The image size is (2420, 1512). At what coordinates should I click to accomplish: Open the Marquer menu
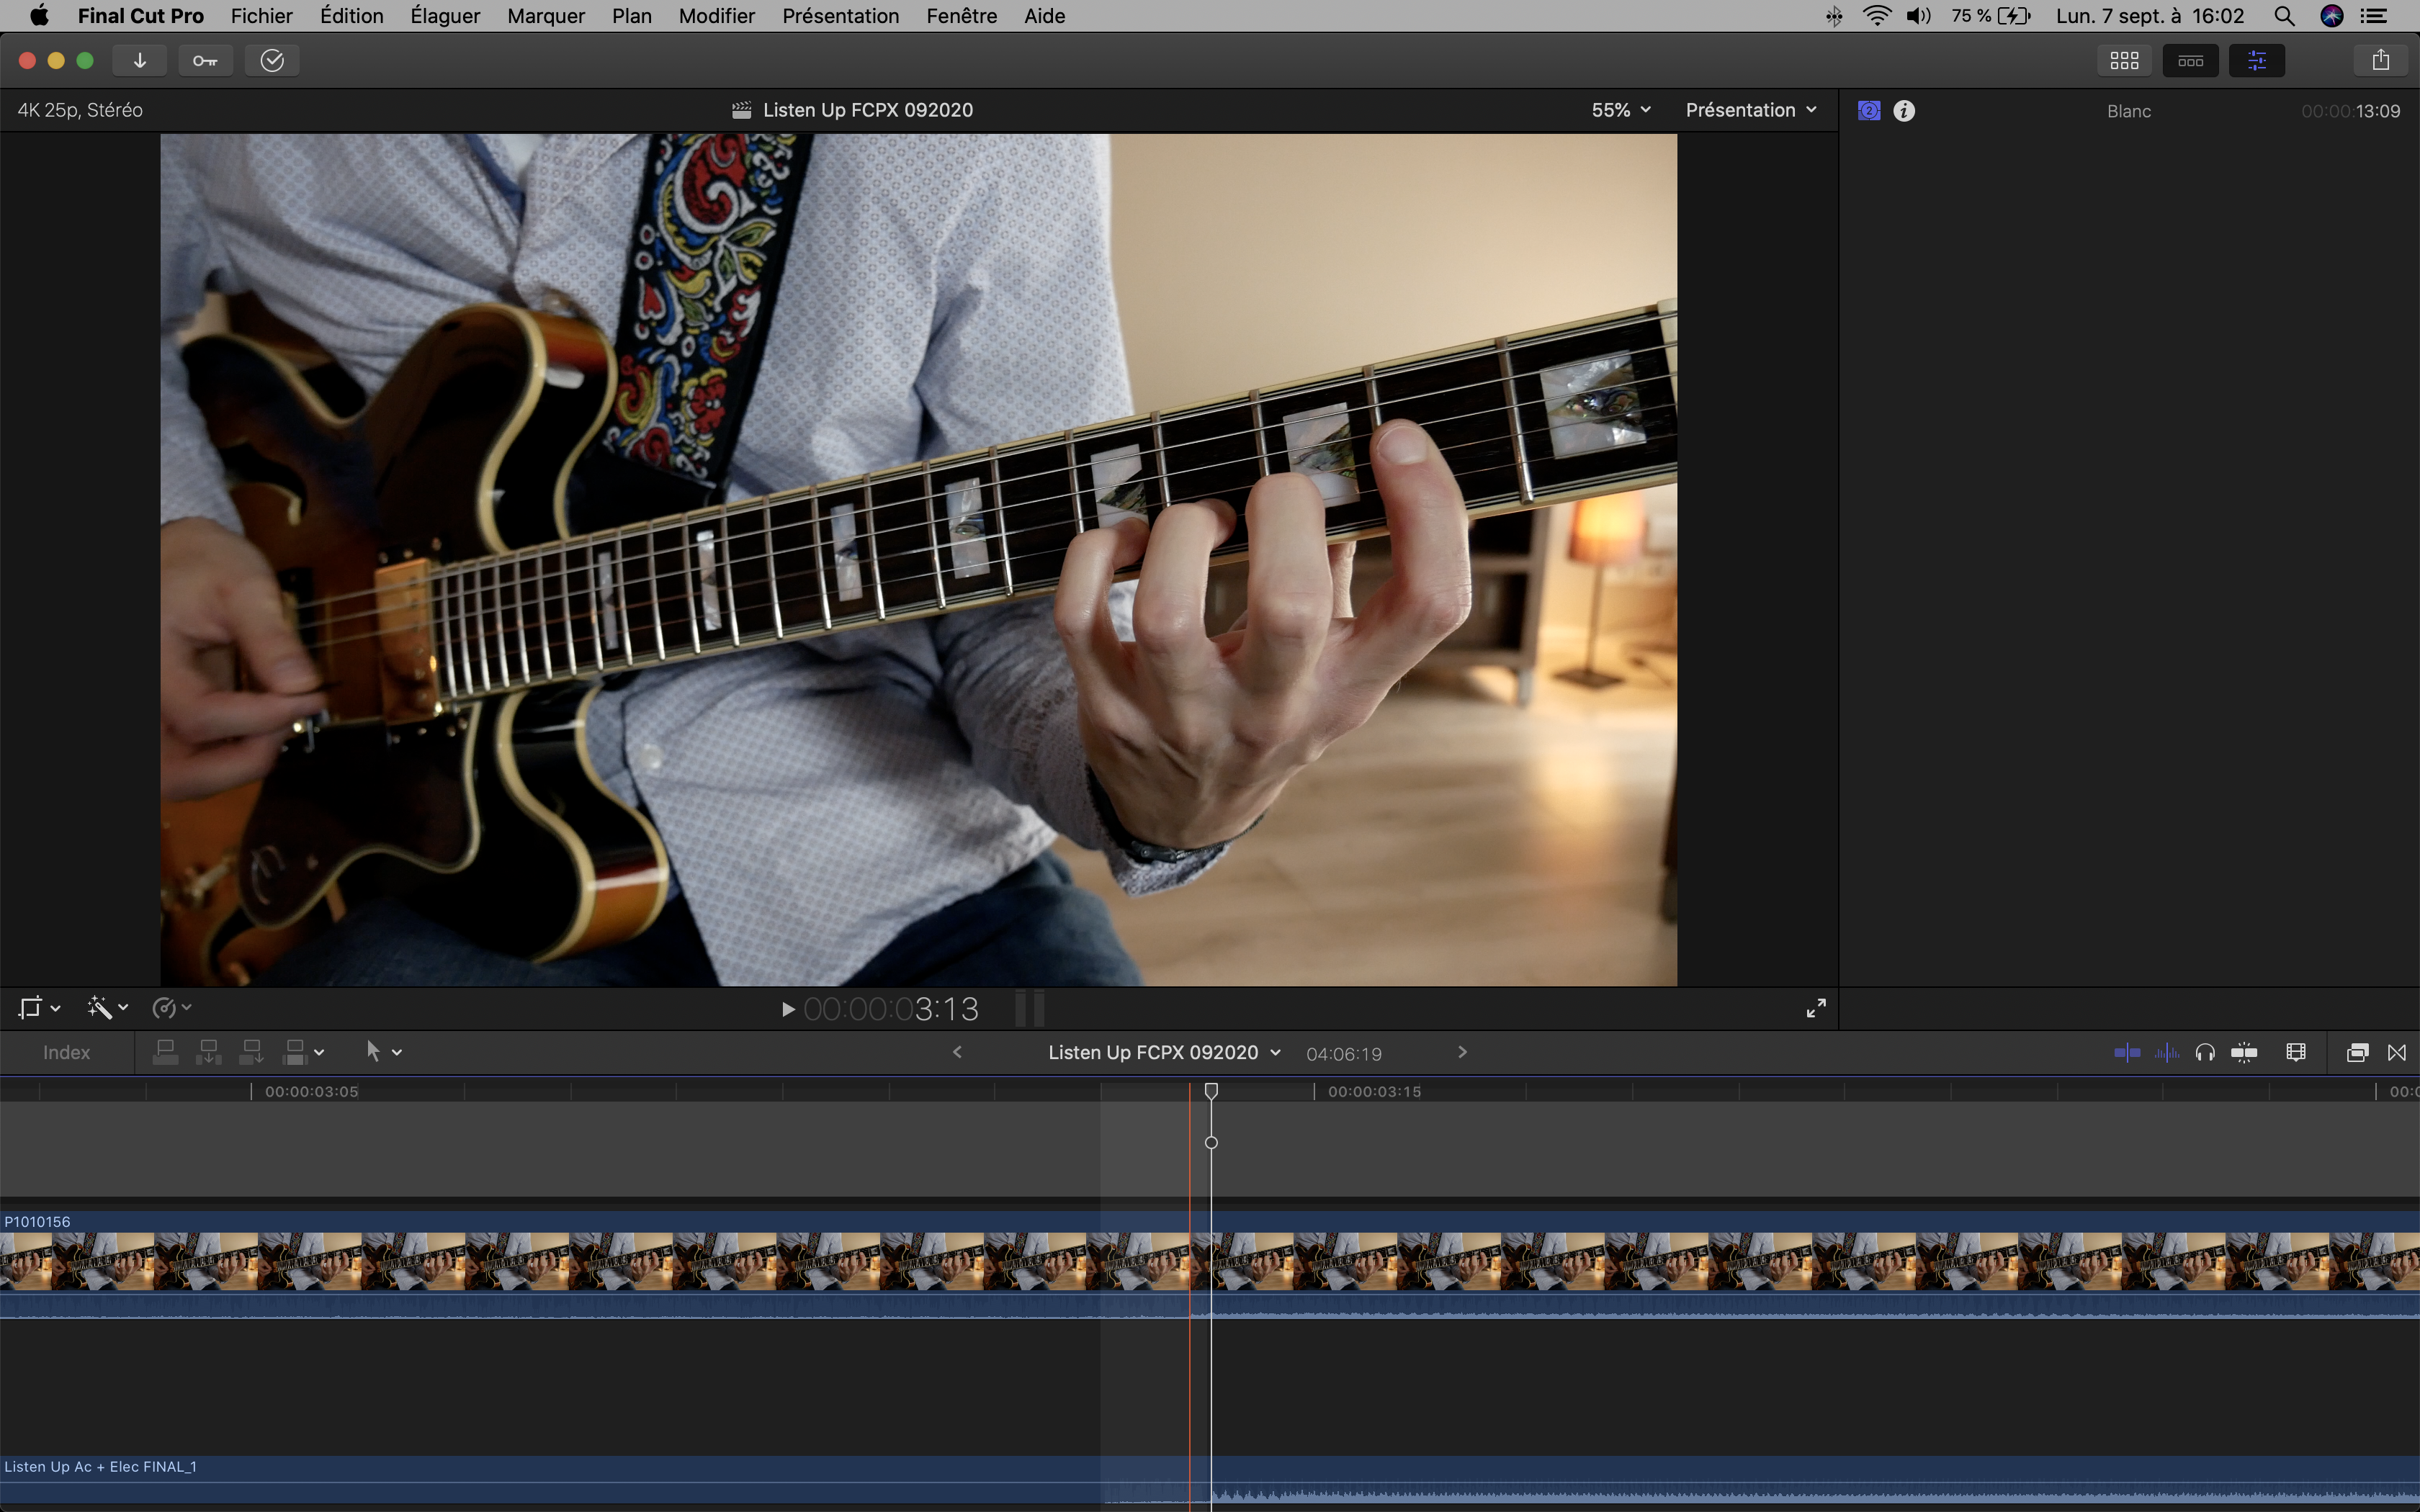[x=546, y=16]
